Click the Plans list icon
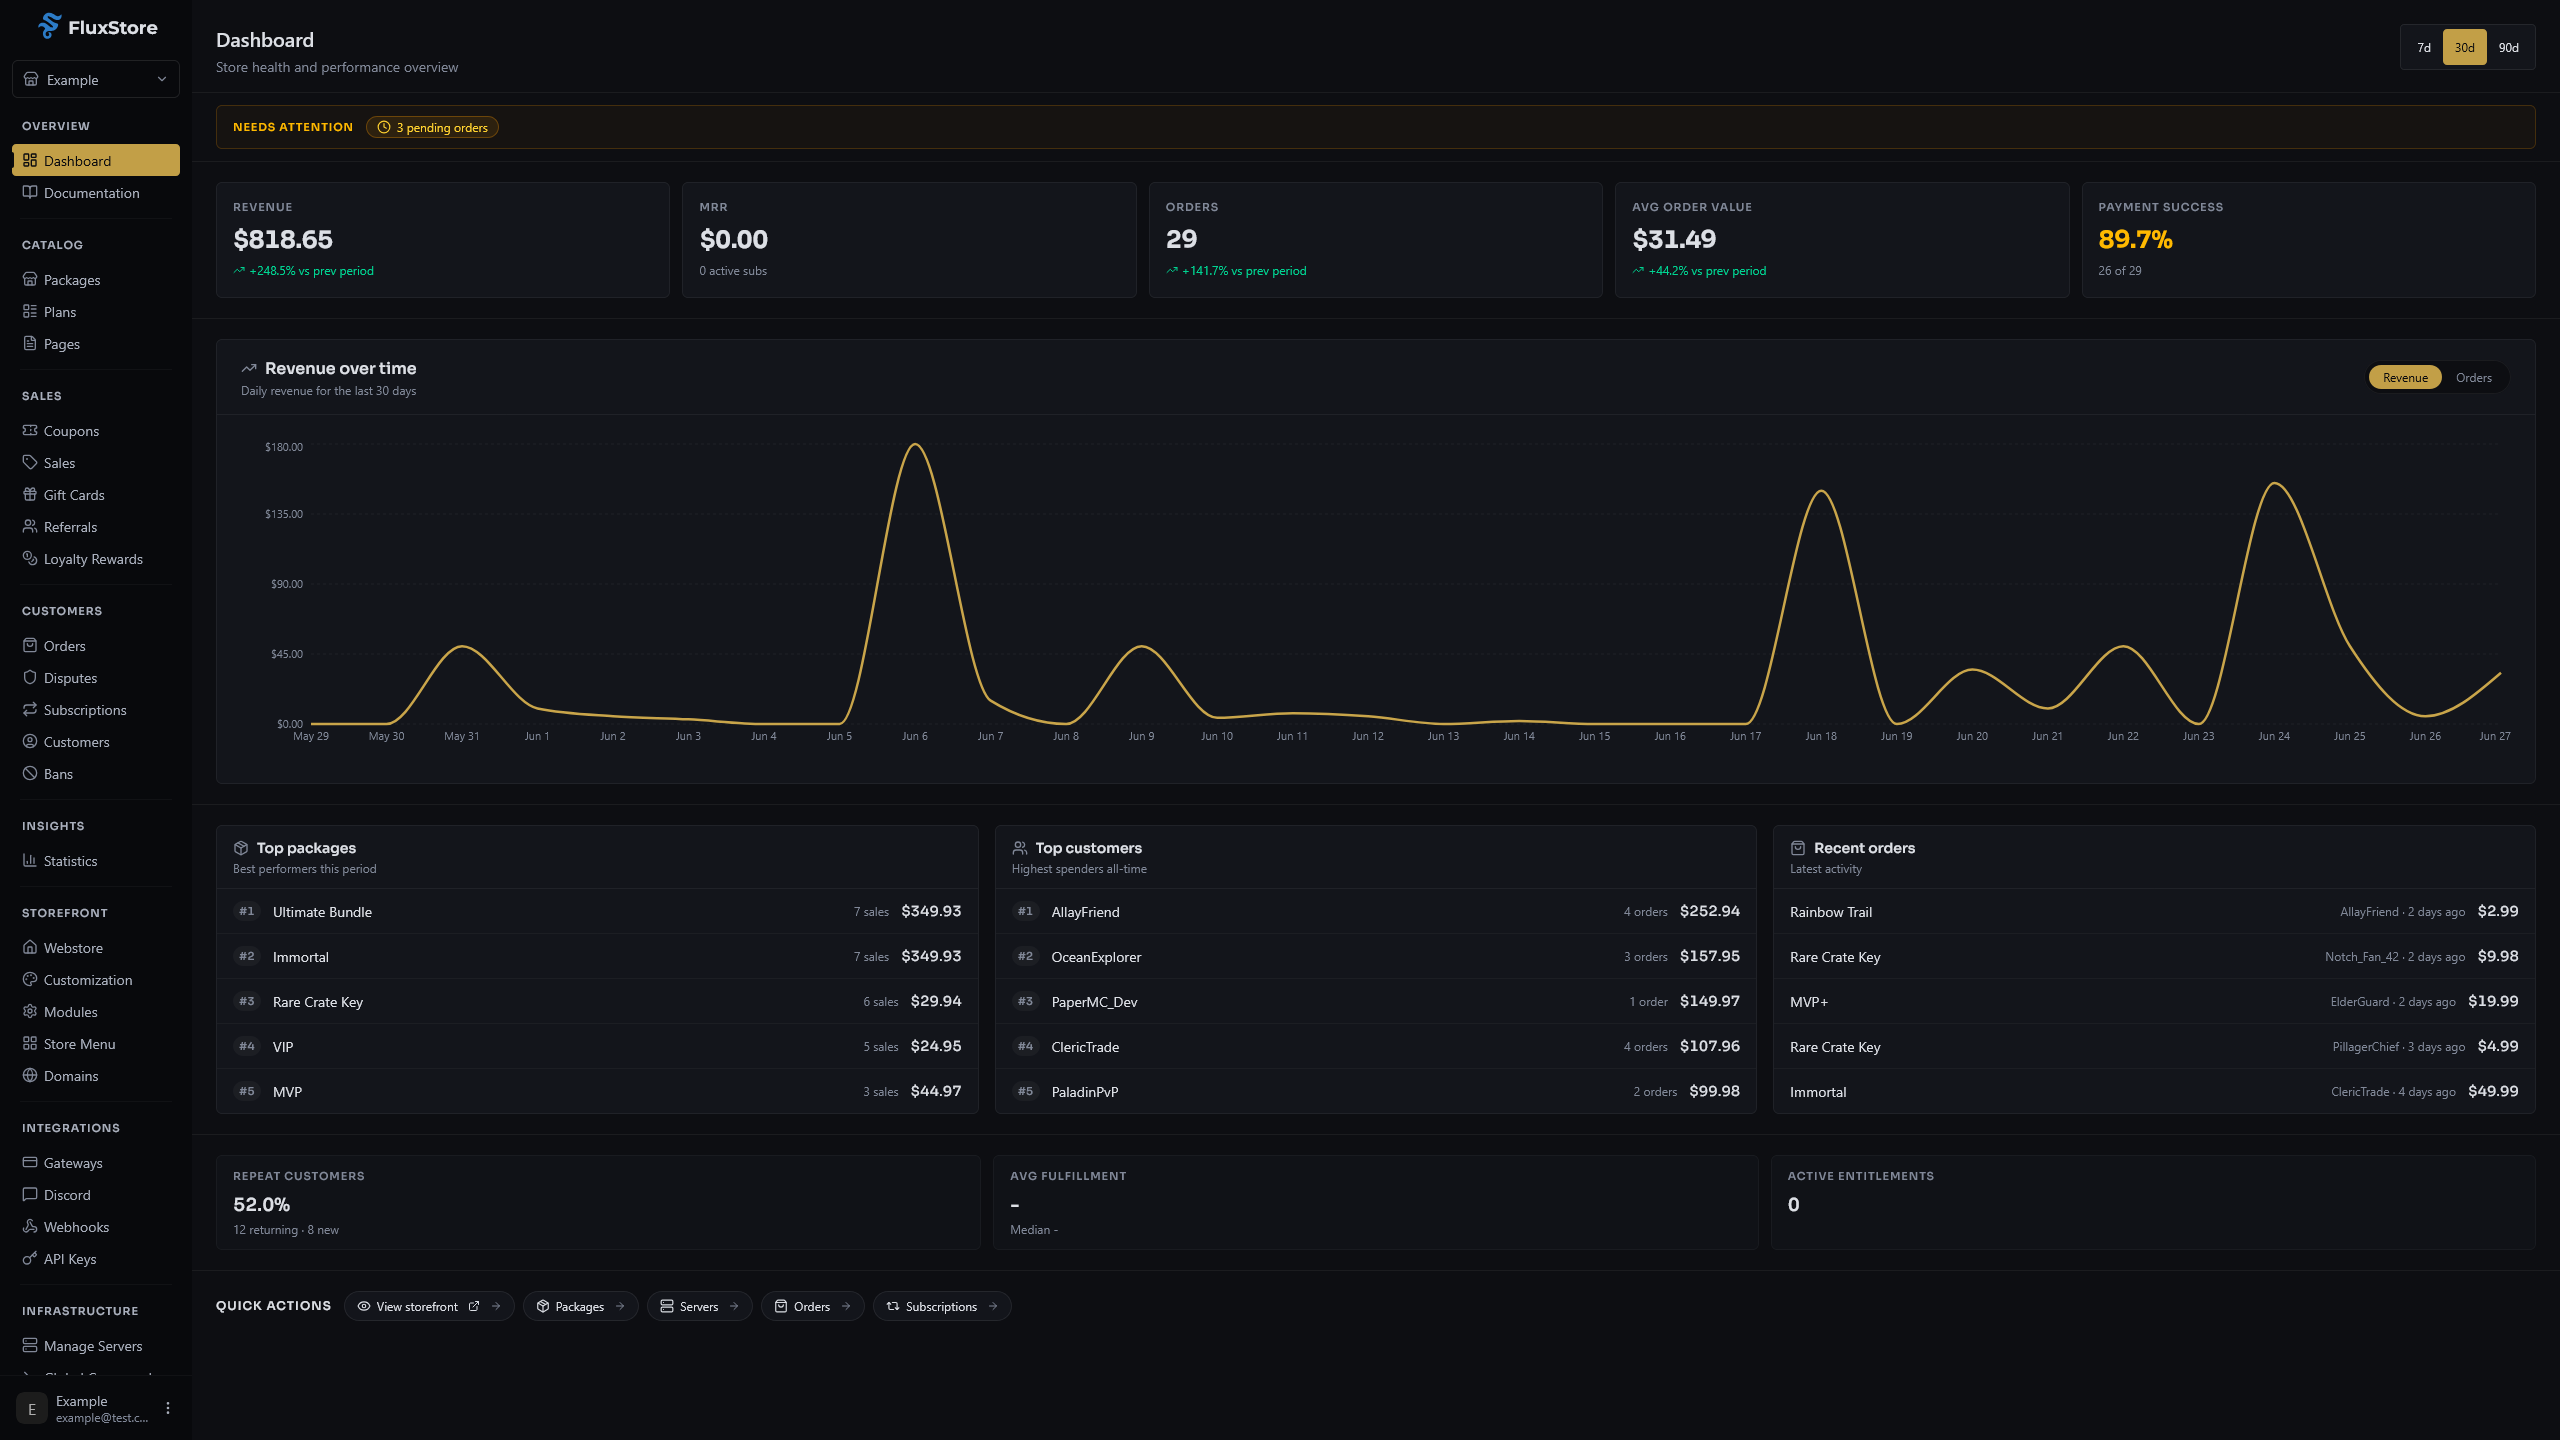Screen dimensions: 2560x1440 30,312
